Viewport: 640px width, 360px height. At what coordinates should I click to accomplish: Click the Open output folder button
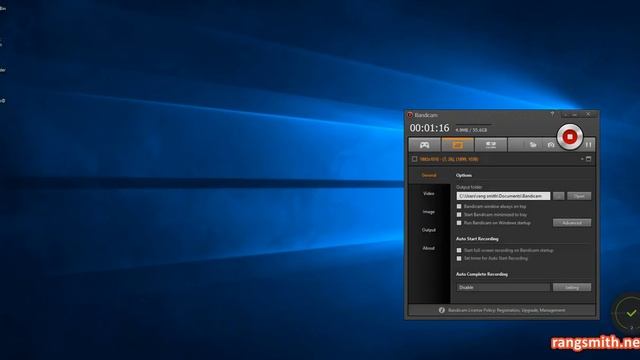[579, 196]
